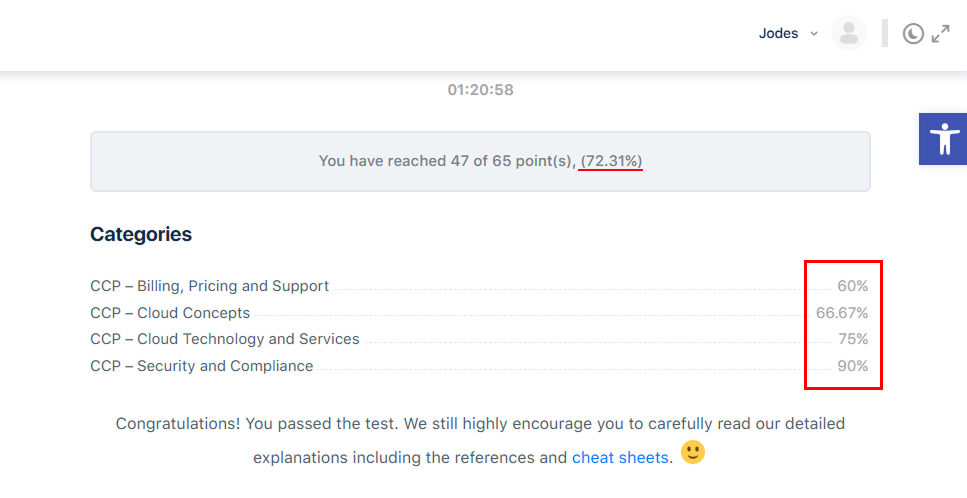Screen dimensions: 967x498
Task: Click the Jodes username
Action: [x=778, y=33]
